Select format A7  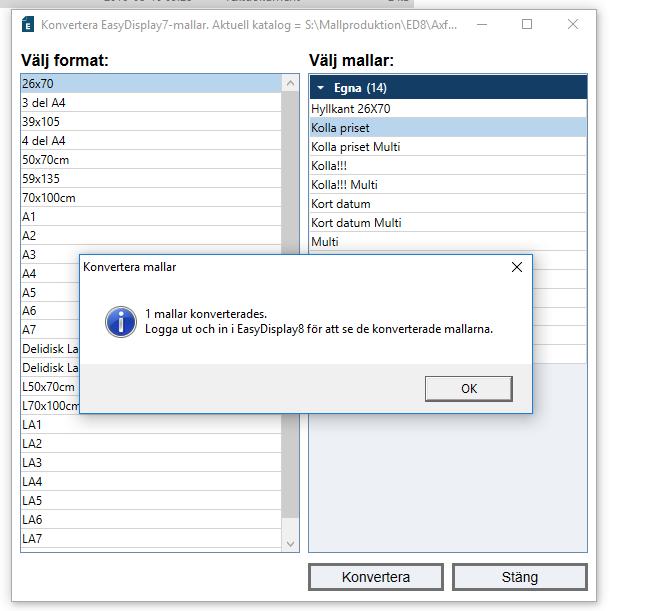coord(50,330)
